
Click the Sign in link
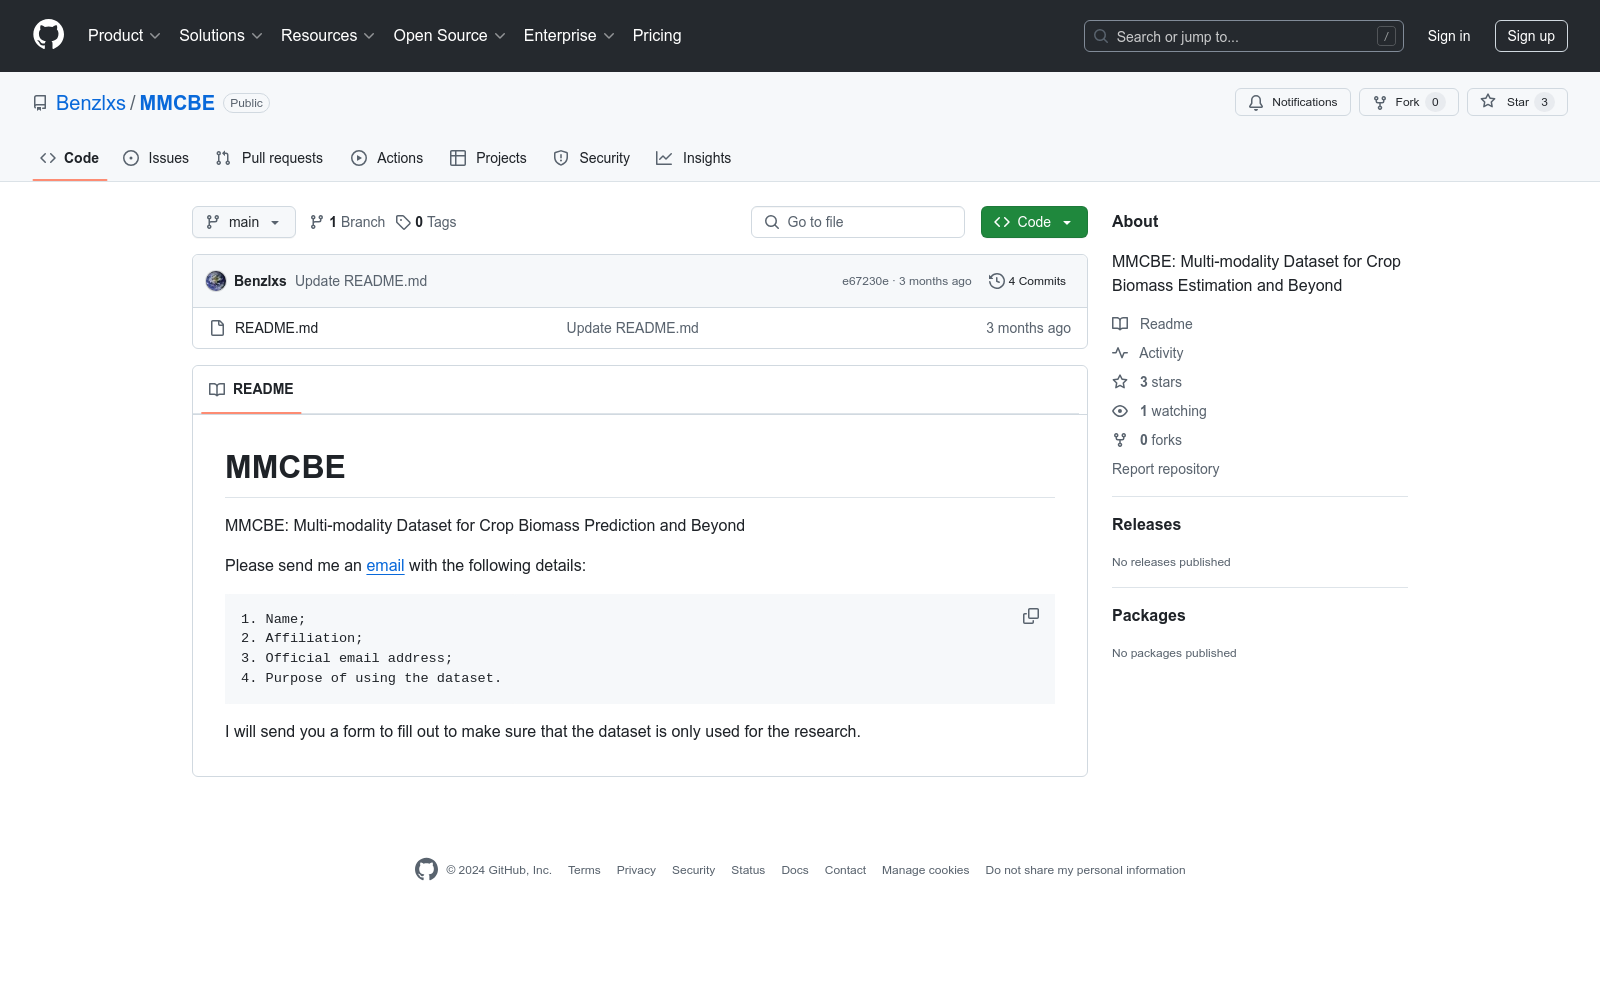[x=1449, y=36]
